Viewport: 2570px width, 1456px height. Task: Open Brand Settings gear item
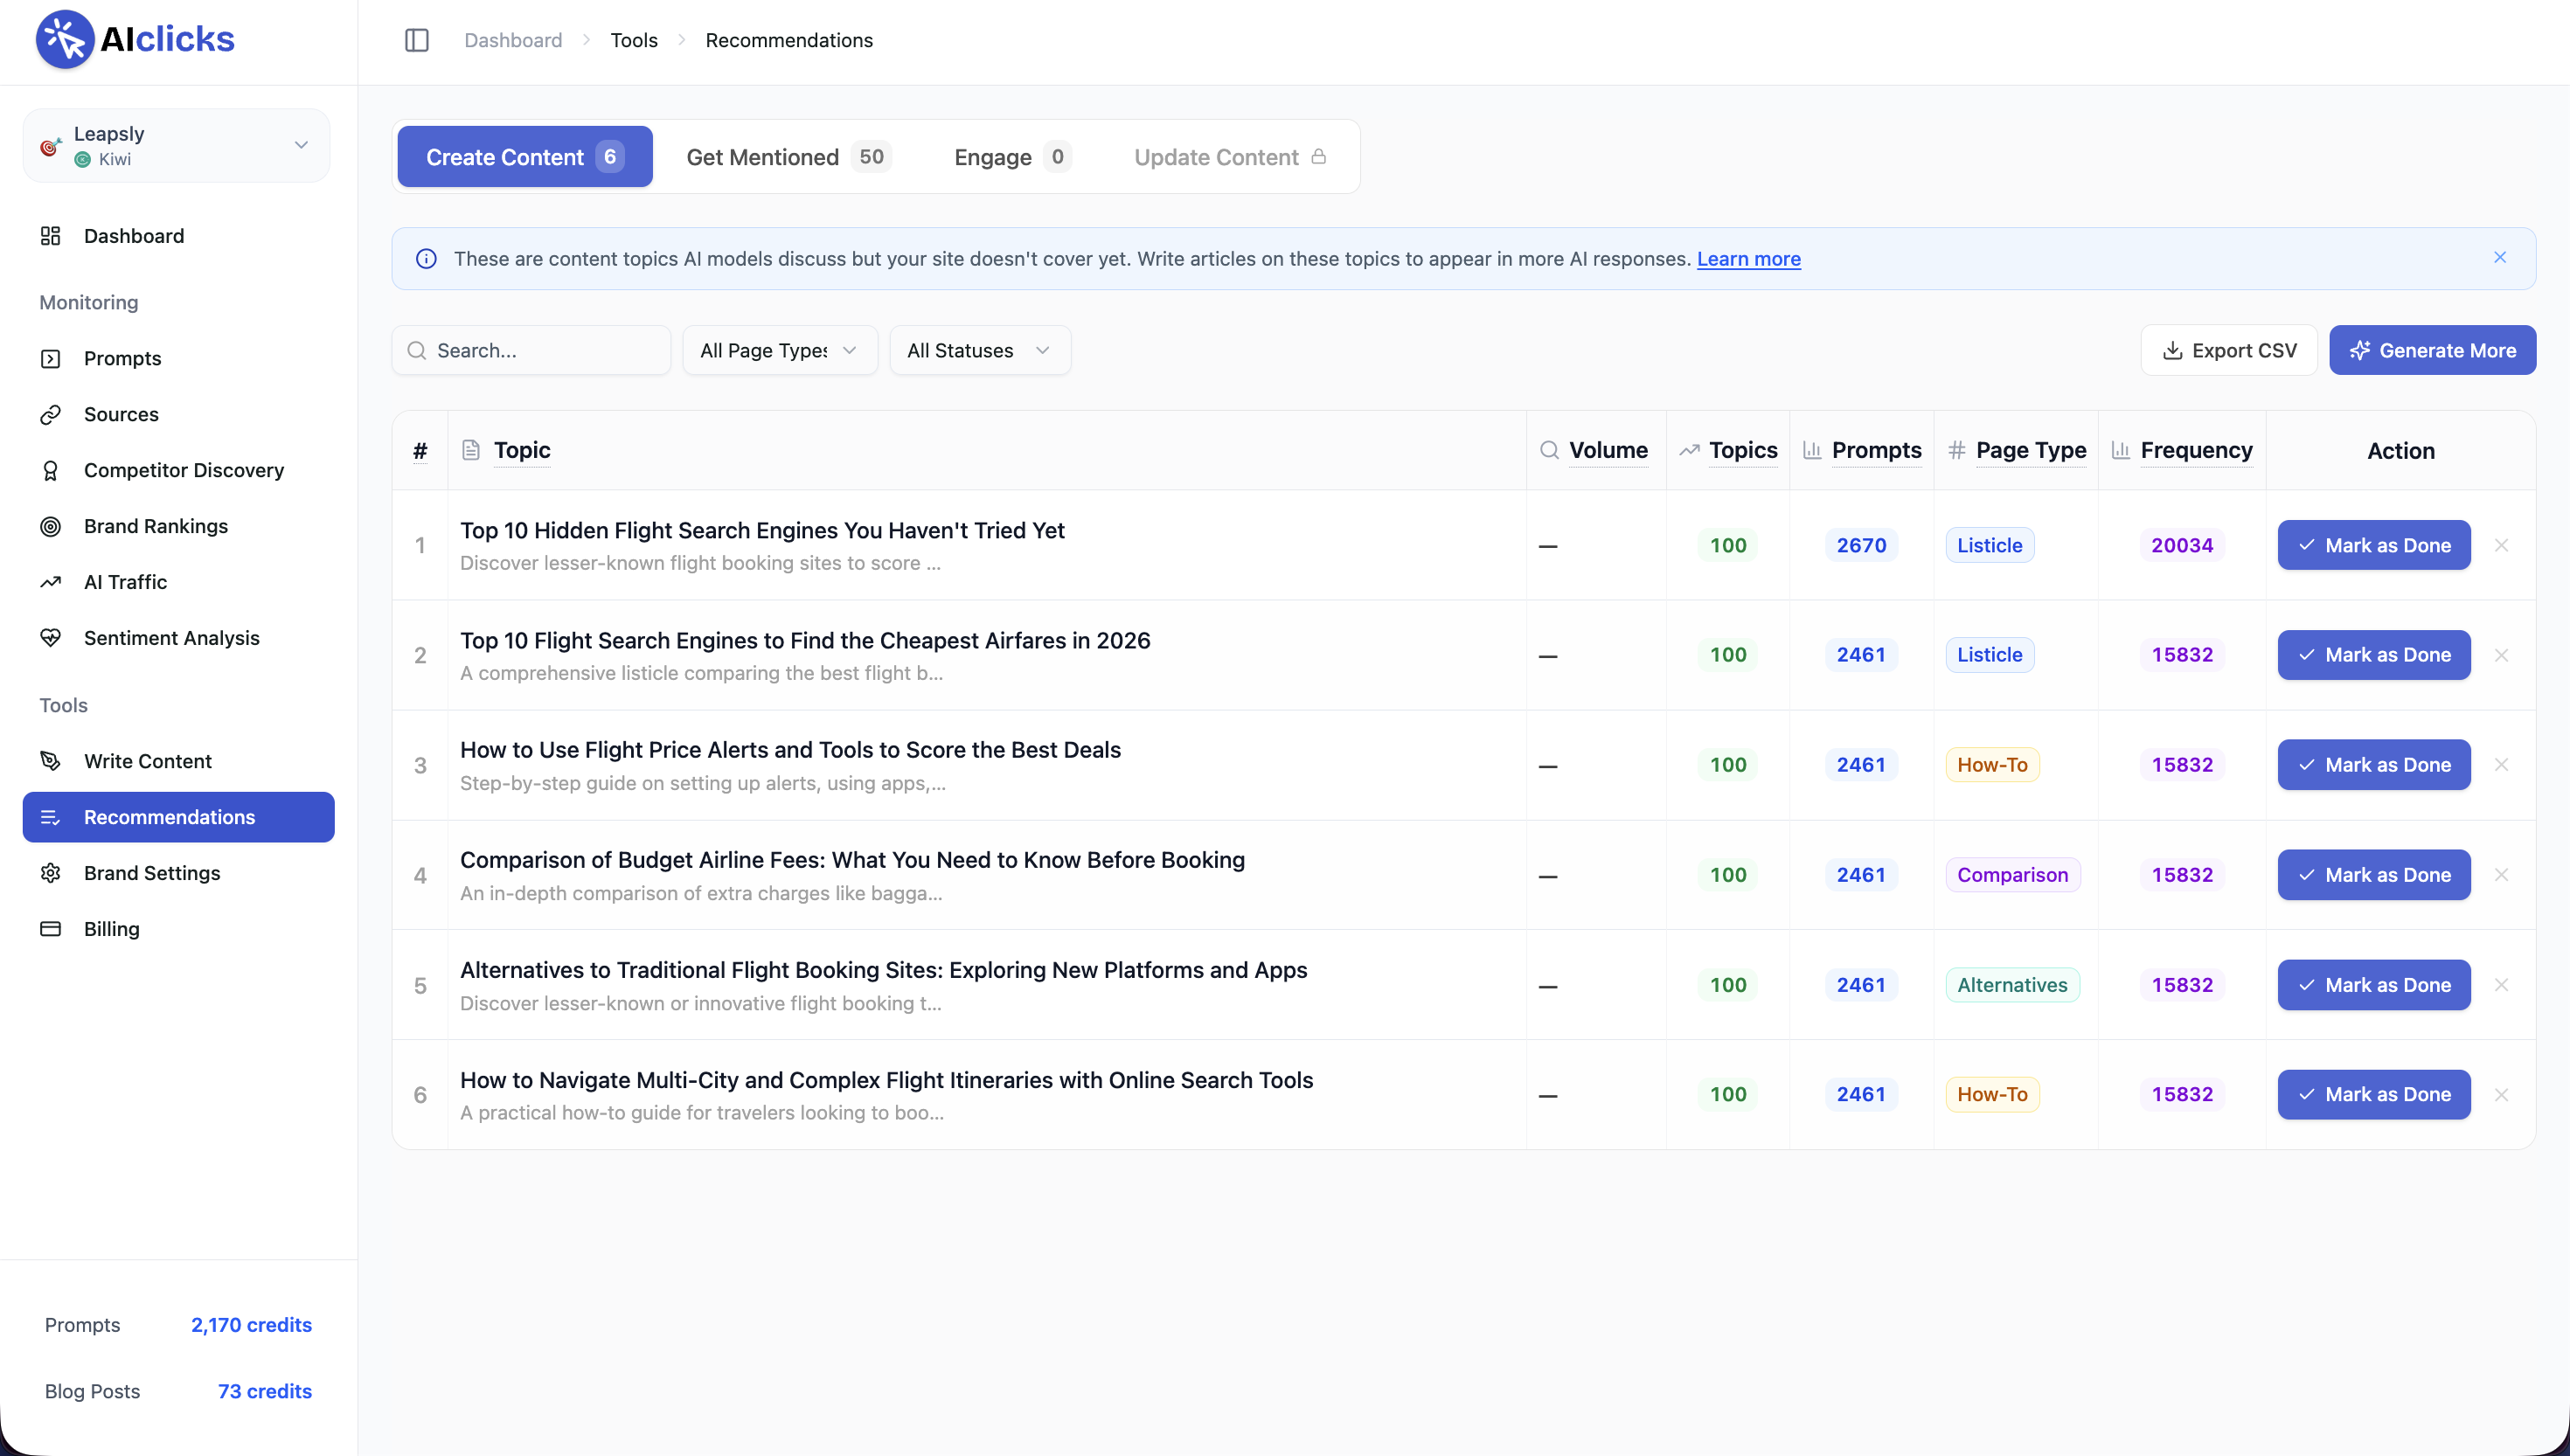pos(151,873)
